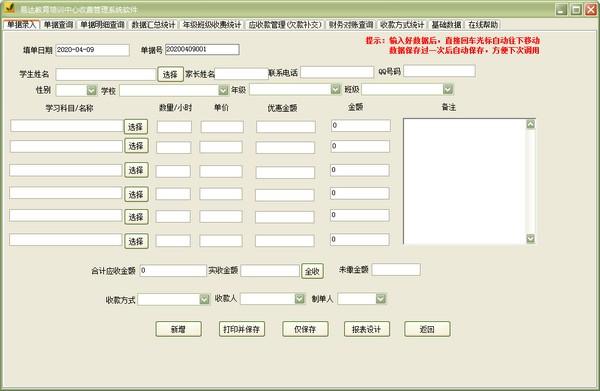Open the 数据汇总统计 tab
Screen dimensions: 600x391
(153, 25)
